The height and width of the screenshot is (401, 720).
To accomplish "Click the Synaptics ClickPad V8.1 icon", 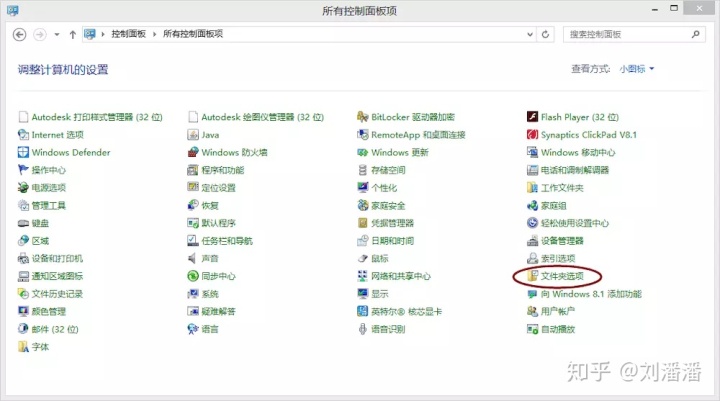I will tap(532, 135).
